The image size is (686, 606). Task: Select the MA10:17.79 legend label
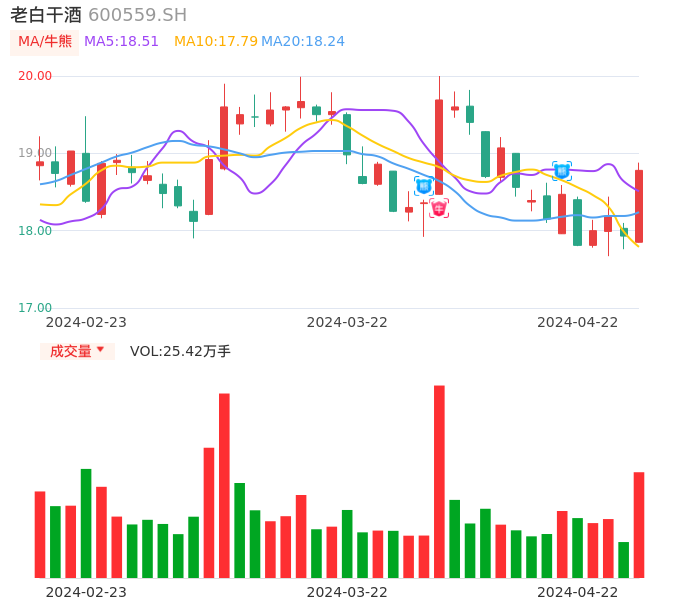click(214, 42)
